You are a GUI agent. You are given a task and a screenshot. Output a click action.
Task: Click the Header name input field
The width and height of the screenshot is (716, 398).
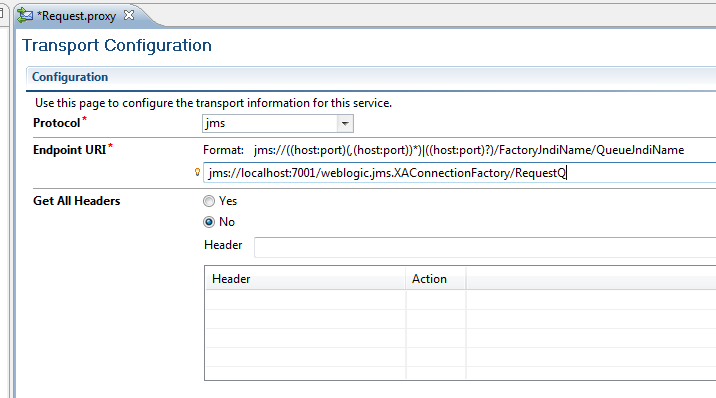coord(485,247)
